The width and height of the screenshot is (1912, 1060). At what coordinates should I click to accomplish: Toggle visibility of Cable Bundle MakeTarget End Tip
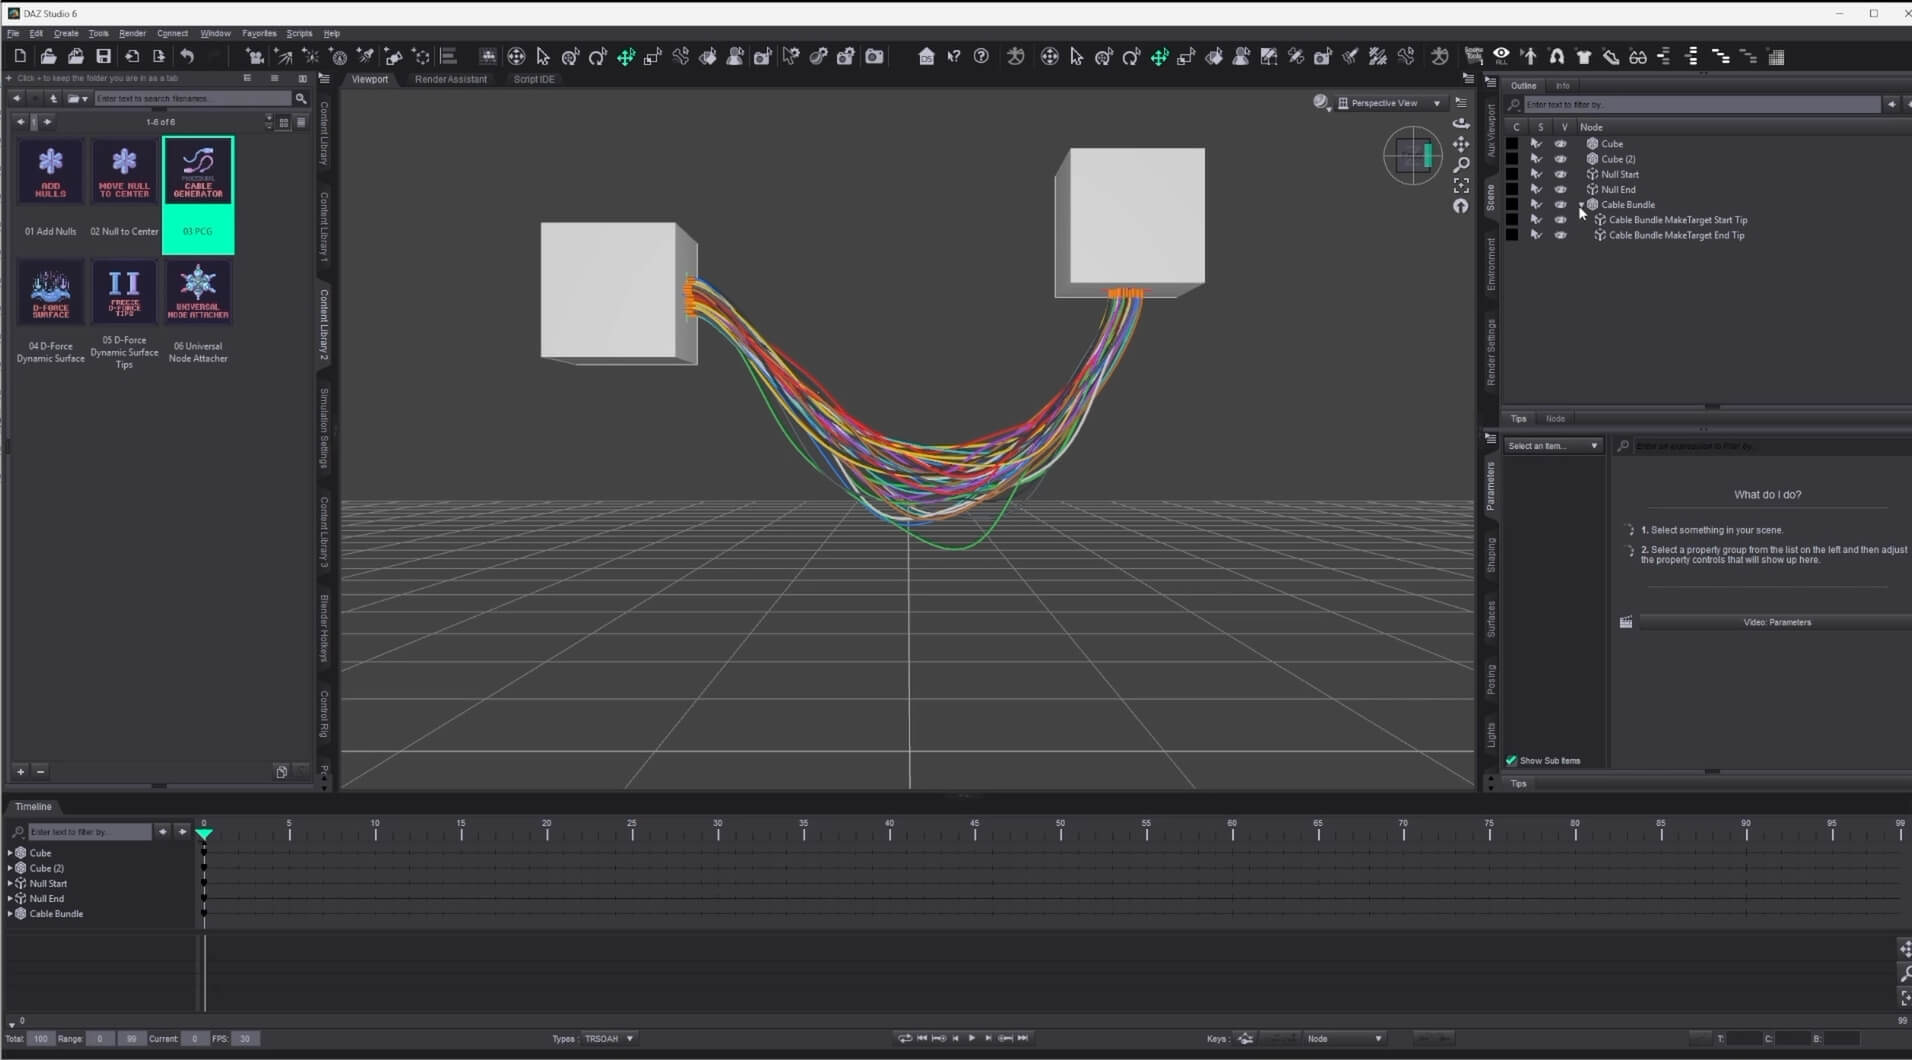[x=1560, y=235]
